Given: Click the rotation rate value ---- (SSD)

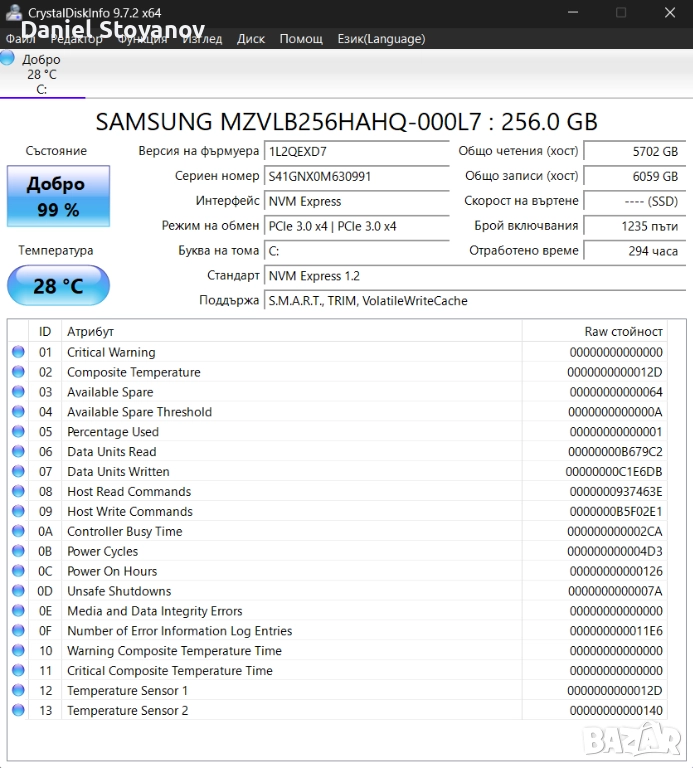Looking at the screenshot, I should click(635, 201).
